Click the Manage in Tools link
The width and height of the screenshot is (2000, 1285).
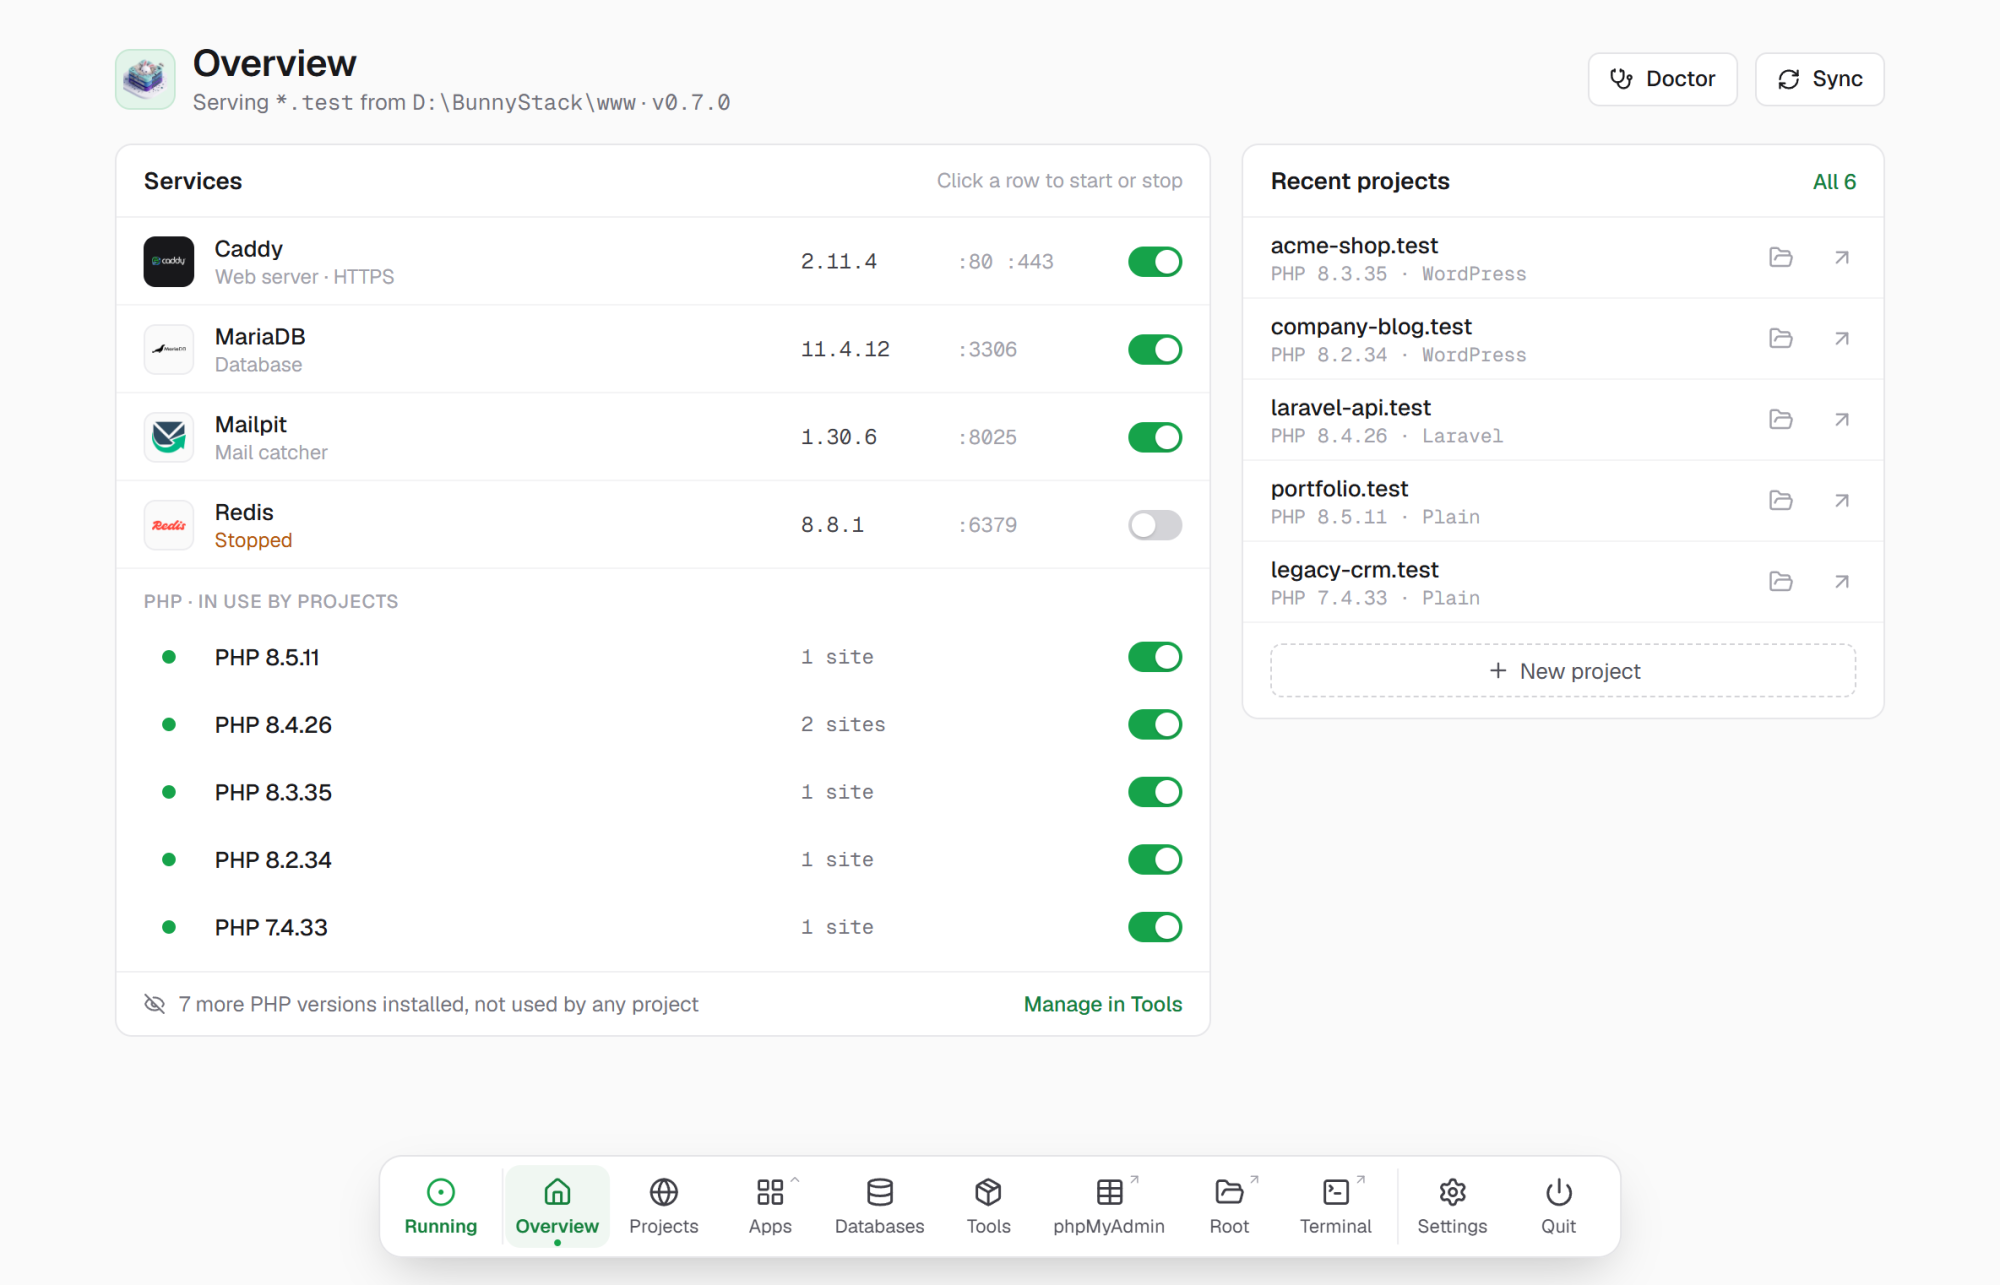point(1103,1004)
